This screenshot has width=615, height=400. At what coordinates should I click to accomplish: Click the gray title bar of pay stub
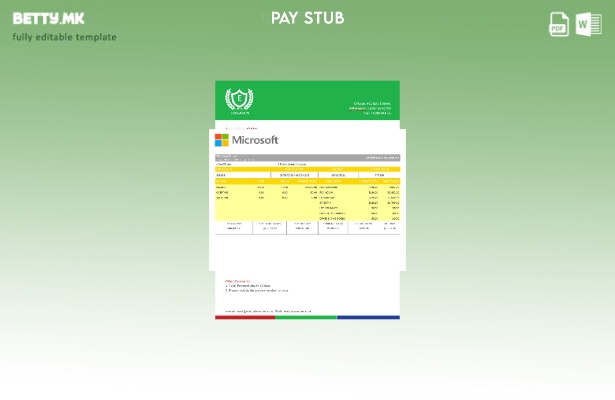coord(307,157)
